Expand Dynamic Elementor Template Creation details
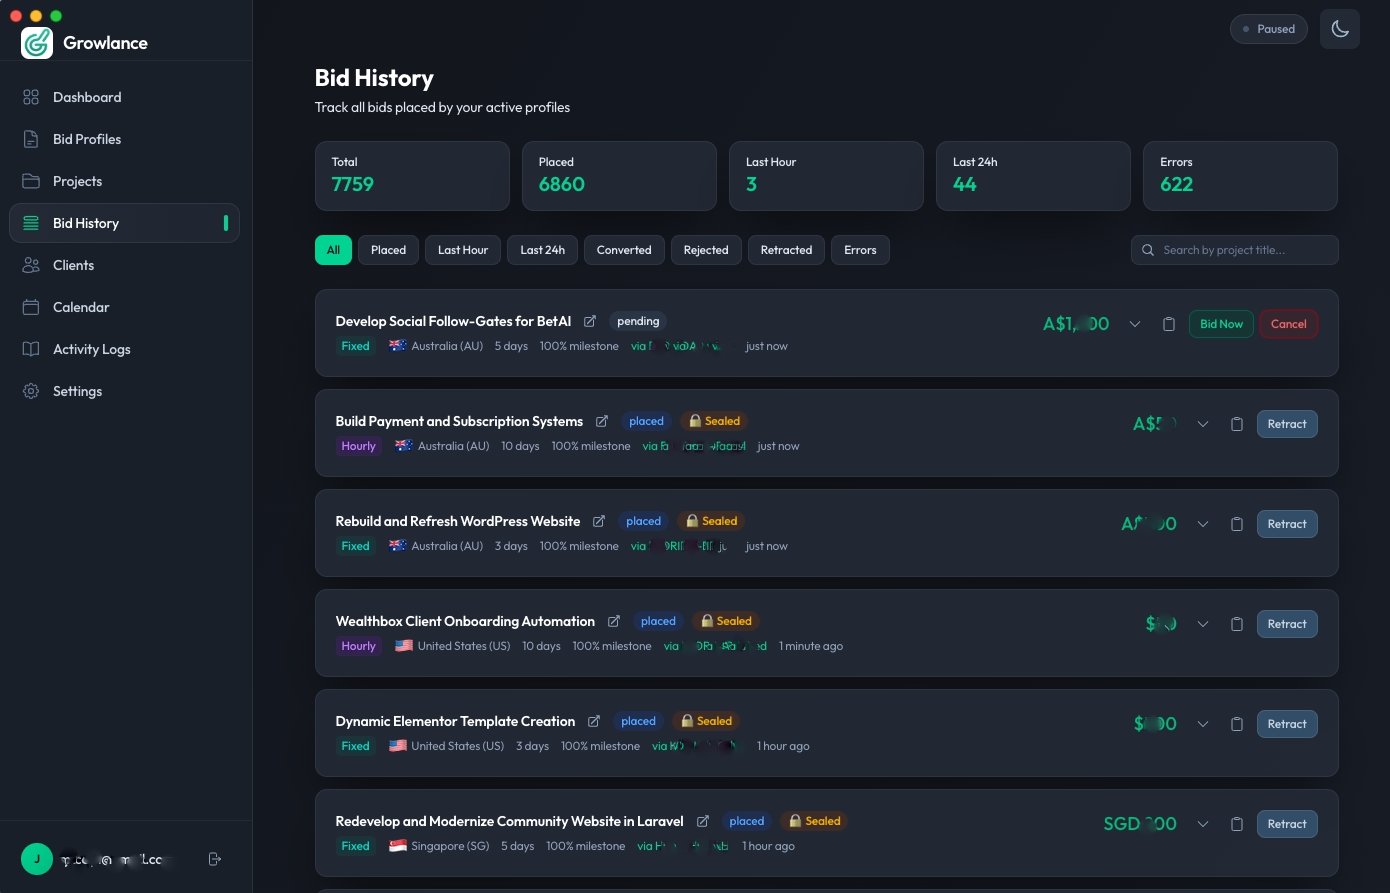Viewport: 1390px width, 893px height. point(1203,724)
